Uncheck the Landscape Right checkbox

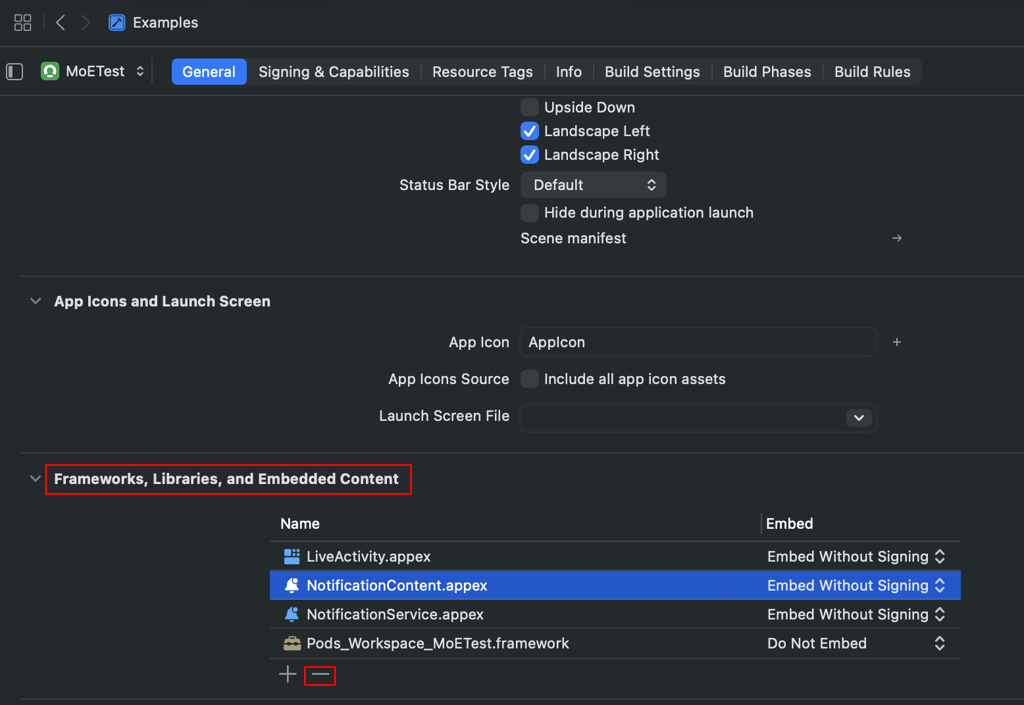tap(530, 155)
